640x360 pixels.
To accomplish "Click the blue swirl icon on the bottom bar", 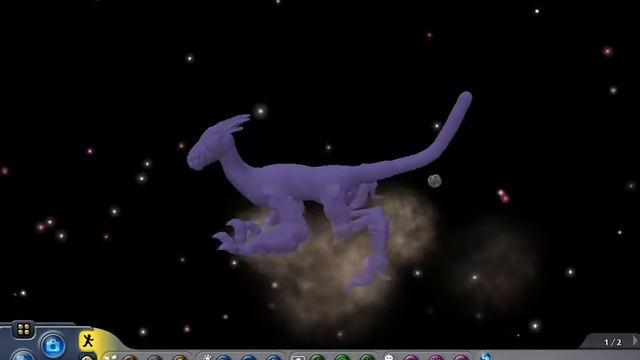I will pyautogui.click(x=485, y=357).
